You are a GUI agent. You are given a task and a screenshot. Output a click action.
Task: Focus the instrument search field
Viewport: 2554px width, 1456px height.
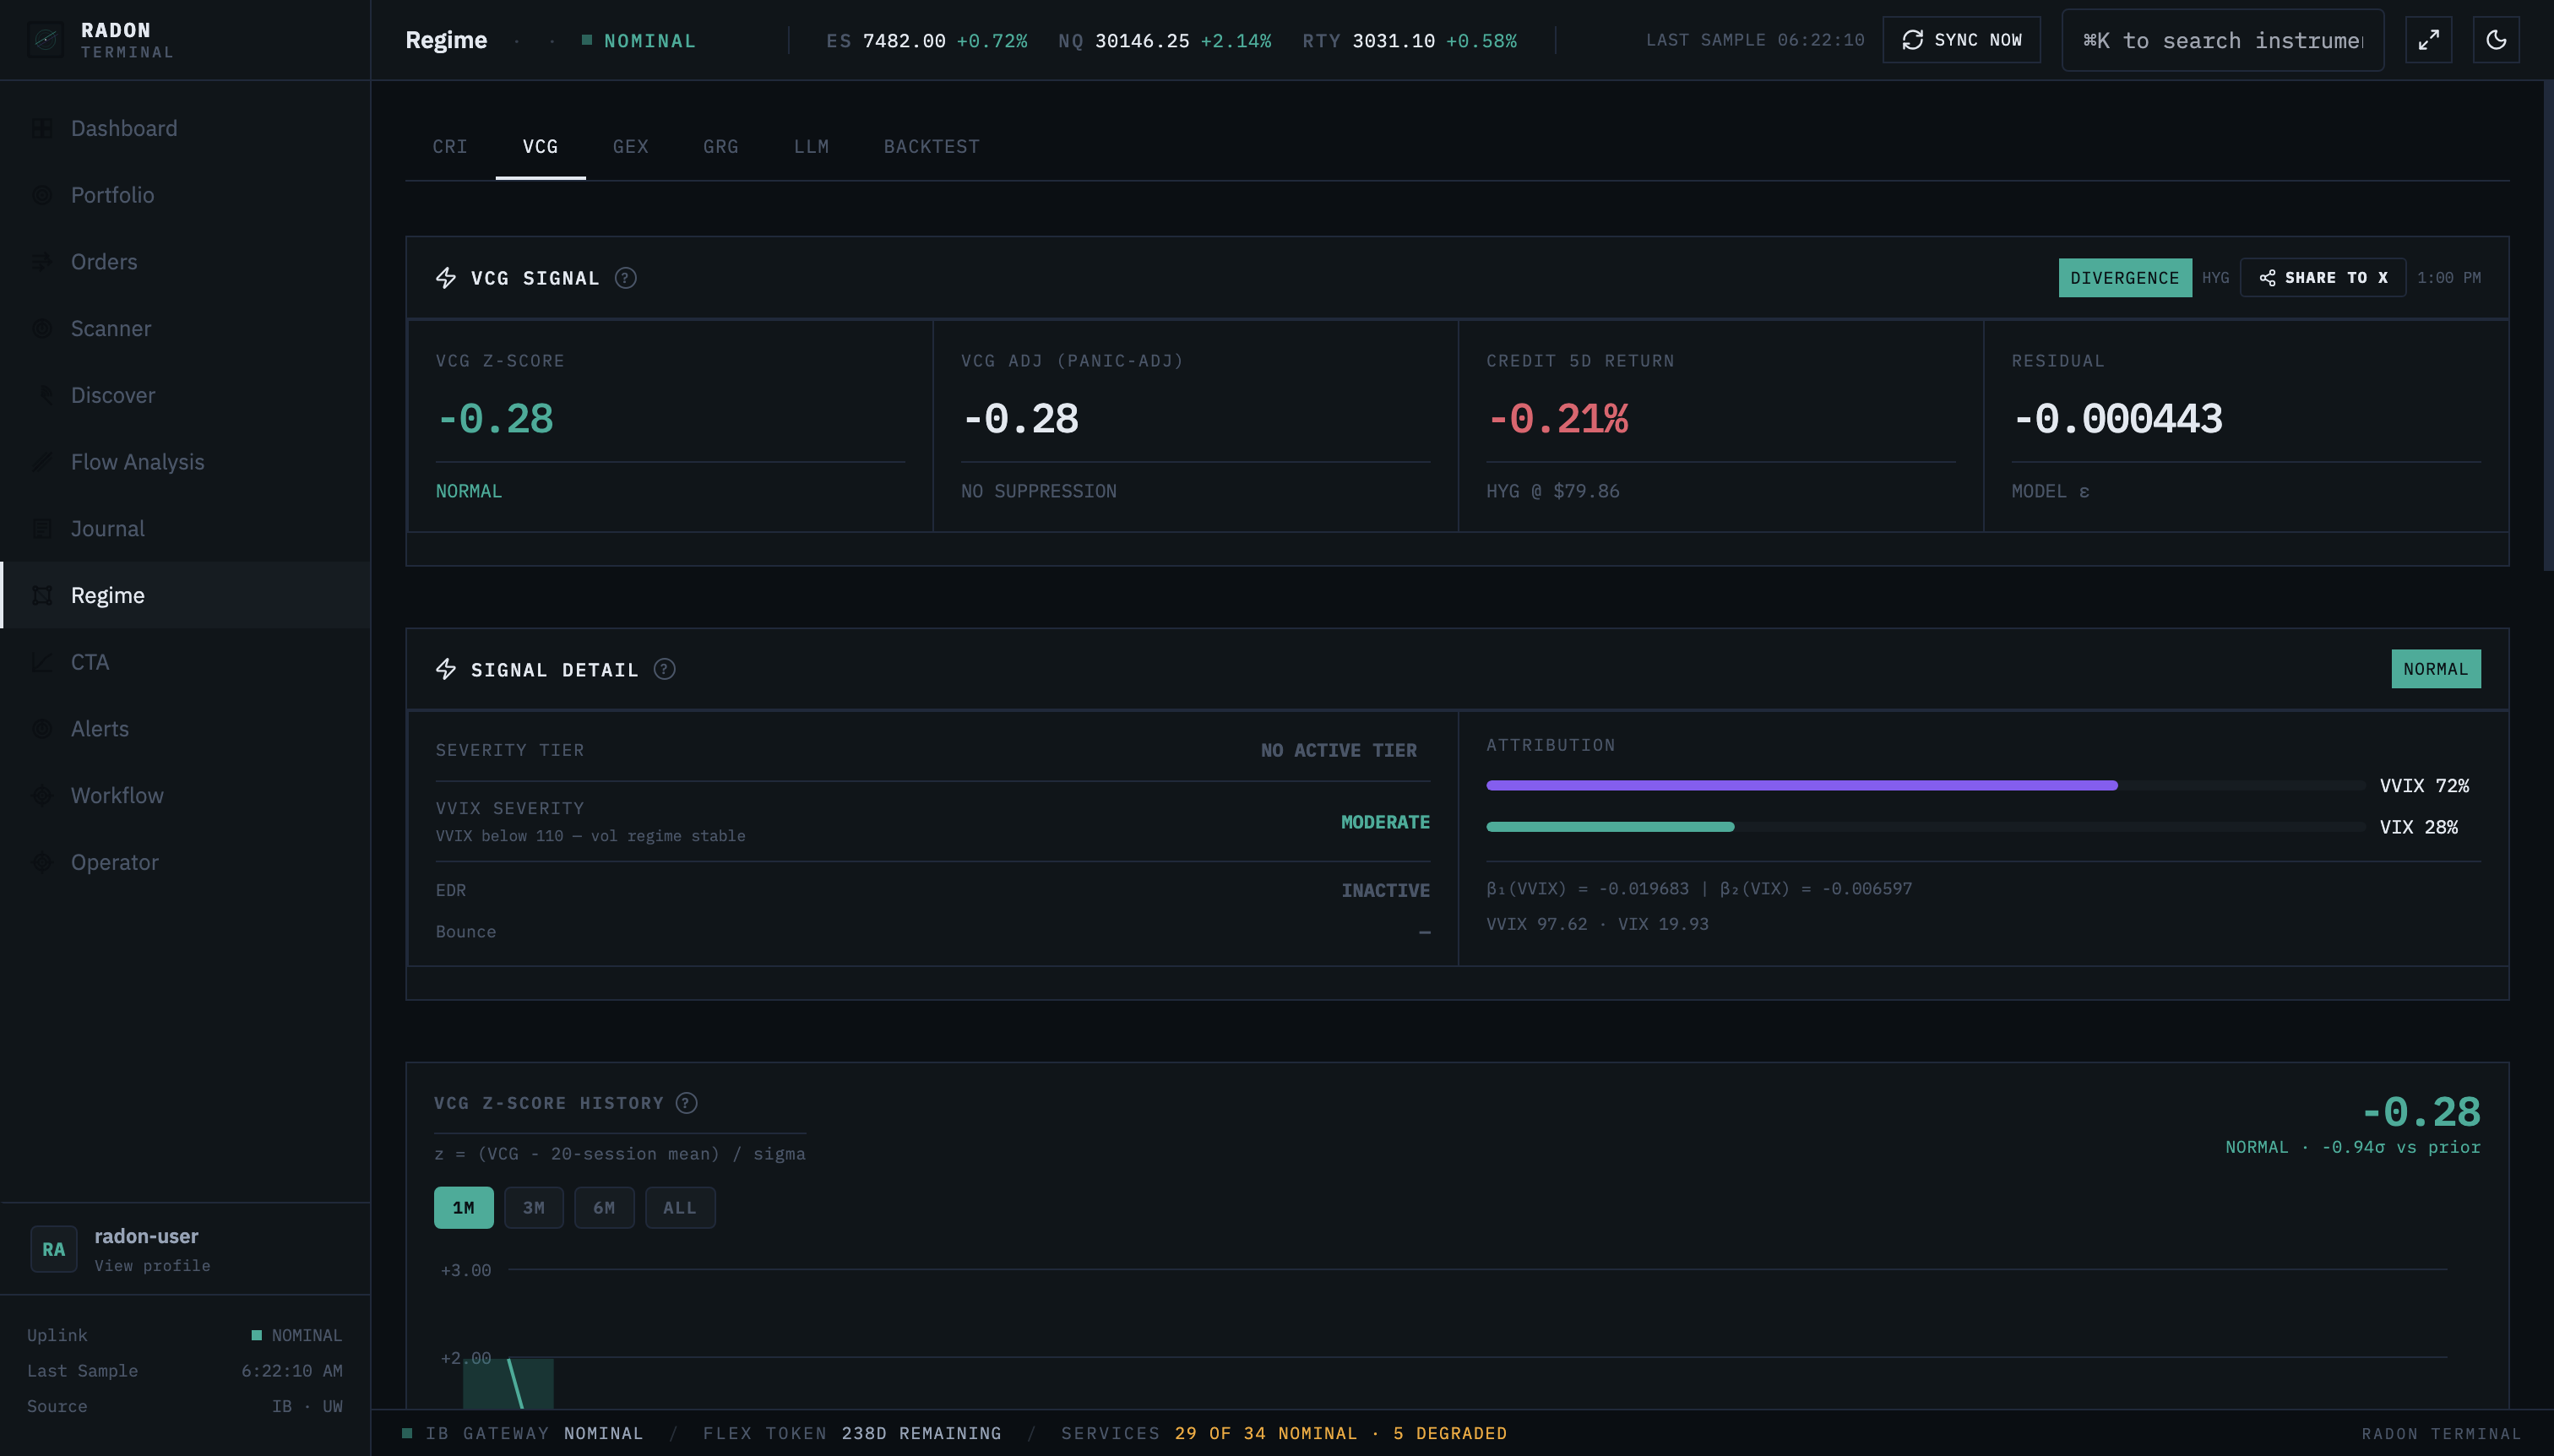[2223, 40]
